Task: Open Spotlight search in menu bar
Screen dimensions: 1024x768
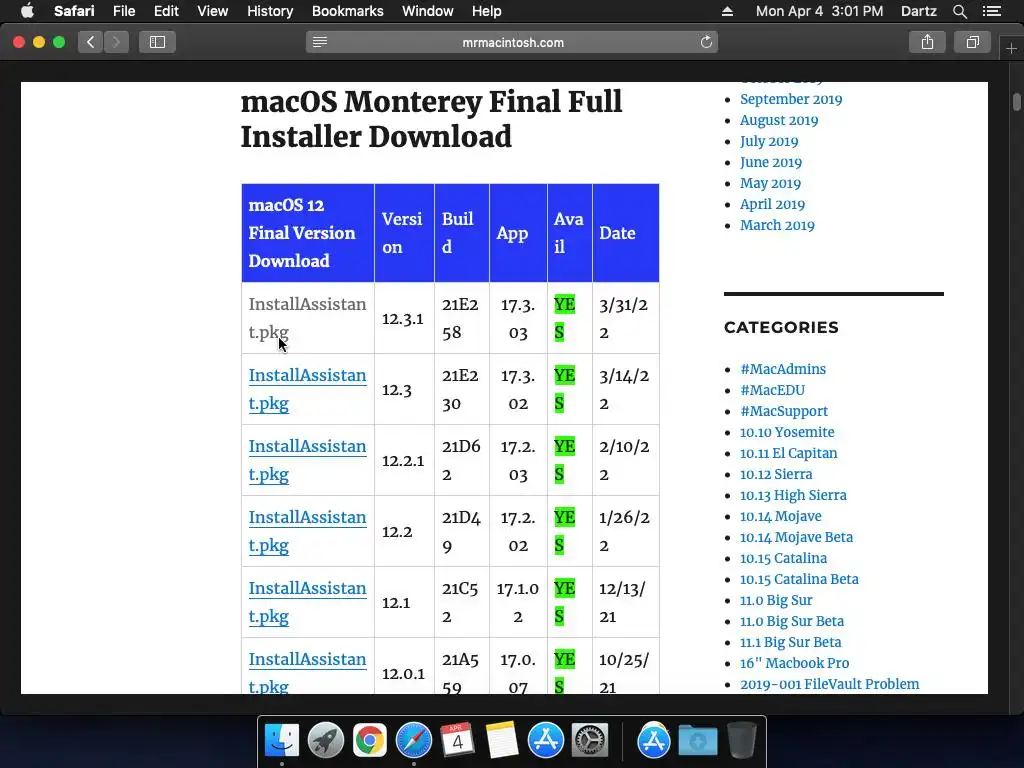Action: [960, 11]
